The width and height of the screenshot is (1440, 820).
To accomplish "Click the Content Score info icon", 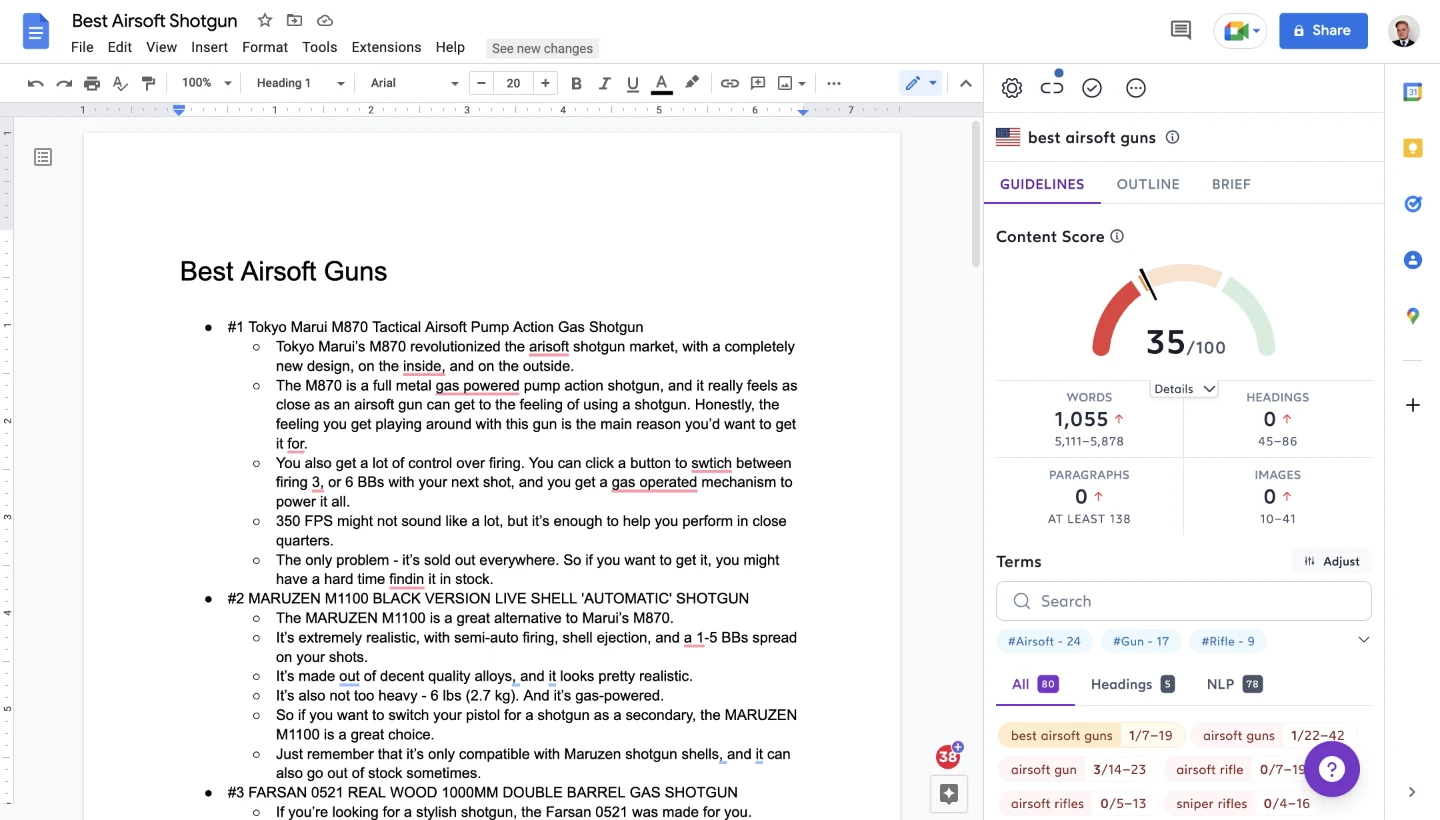I will [x=1117, y=236].
